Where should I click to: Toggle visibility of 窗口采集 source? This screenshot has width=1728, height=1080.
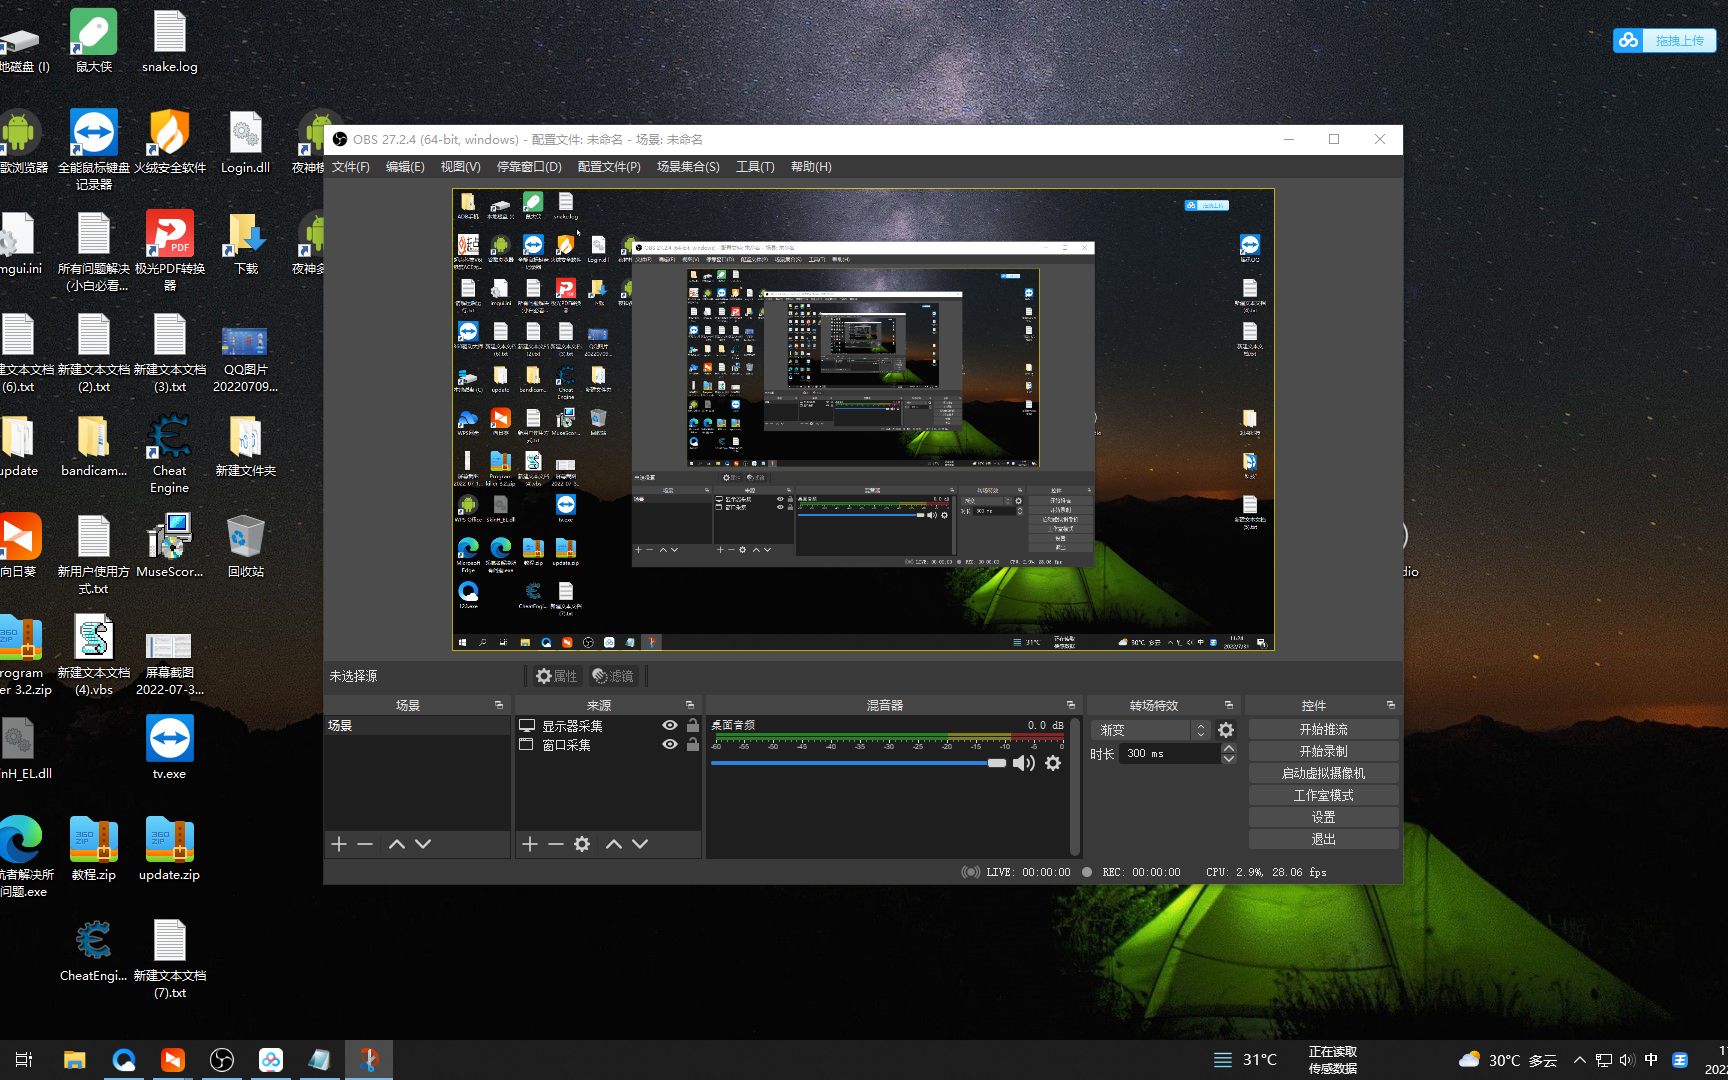(670, 745)
